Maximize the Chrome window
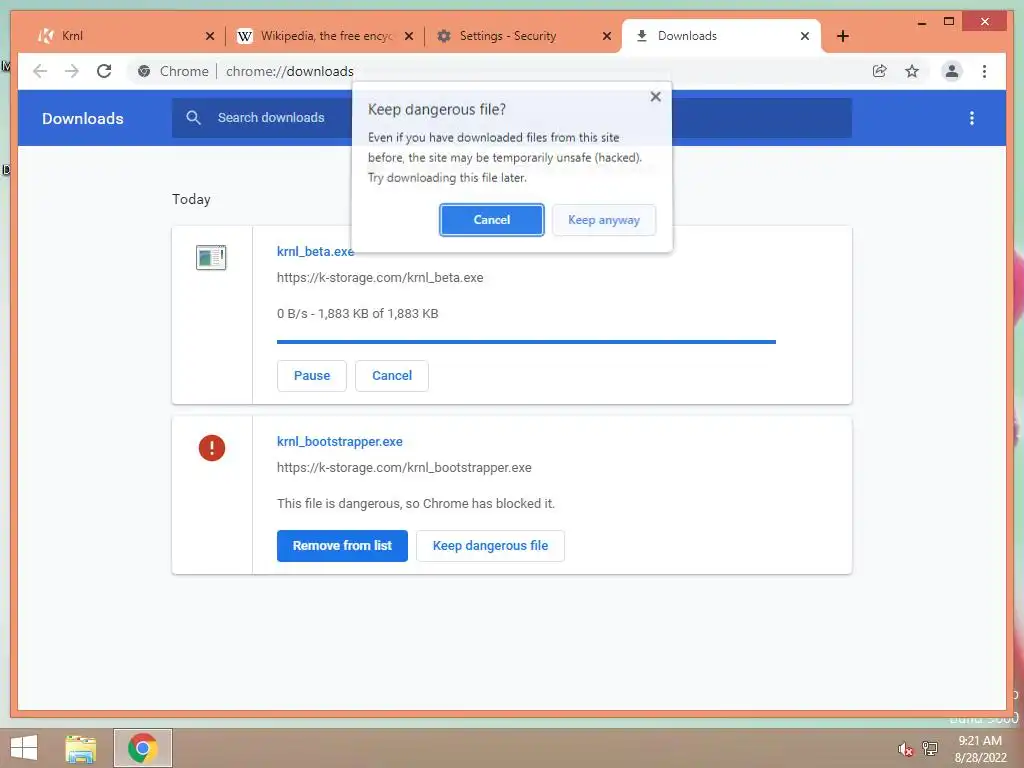 [949, 22]
